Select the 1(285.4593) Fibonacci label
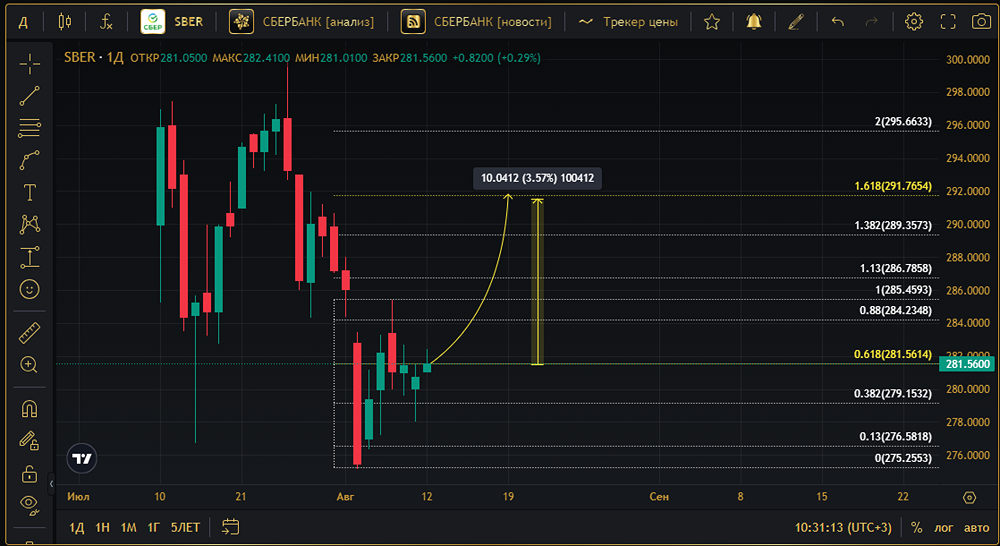 (x=903, y=290)
